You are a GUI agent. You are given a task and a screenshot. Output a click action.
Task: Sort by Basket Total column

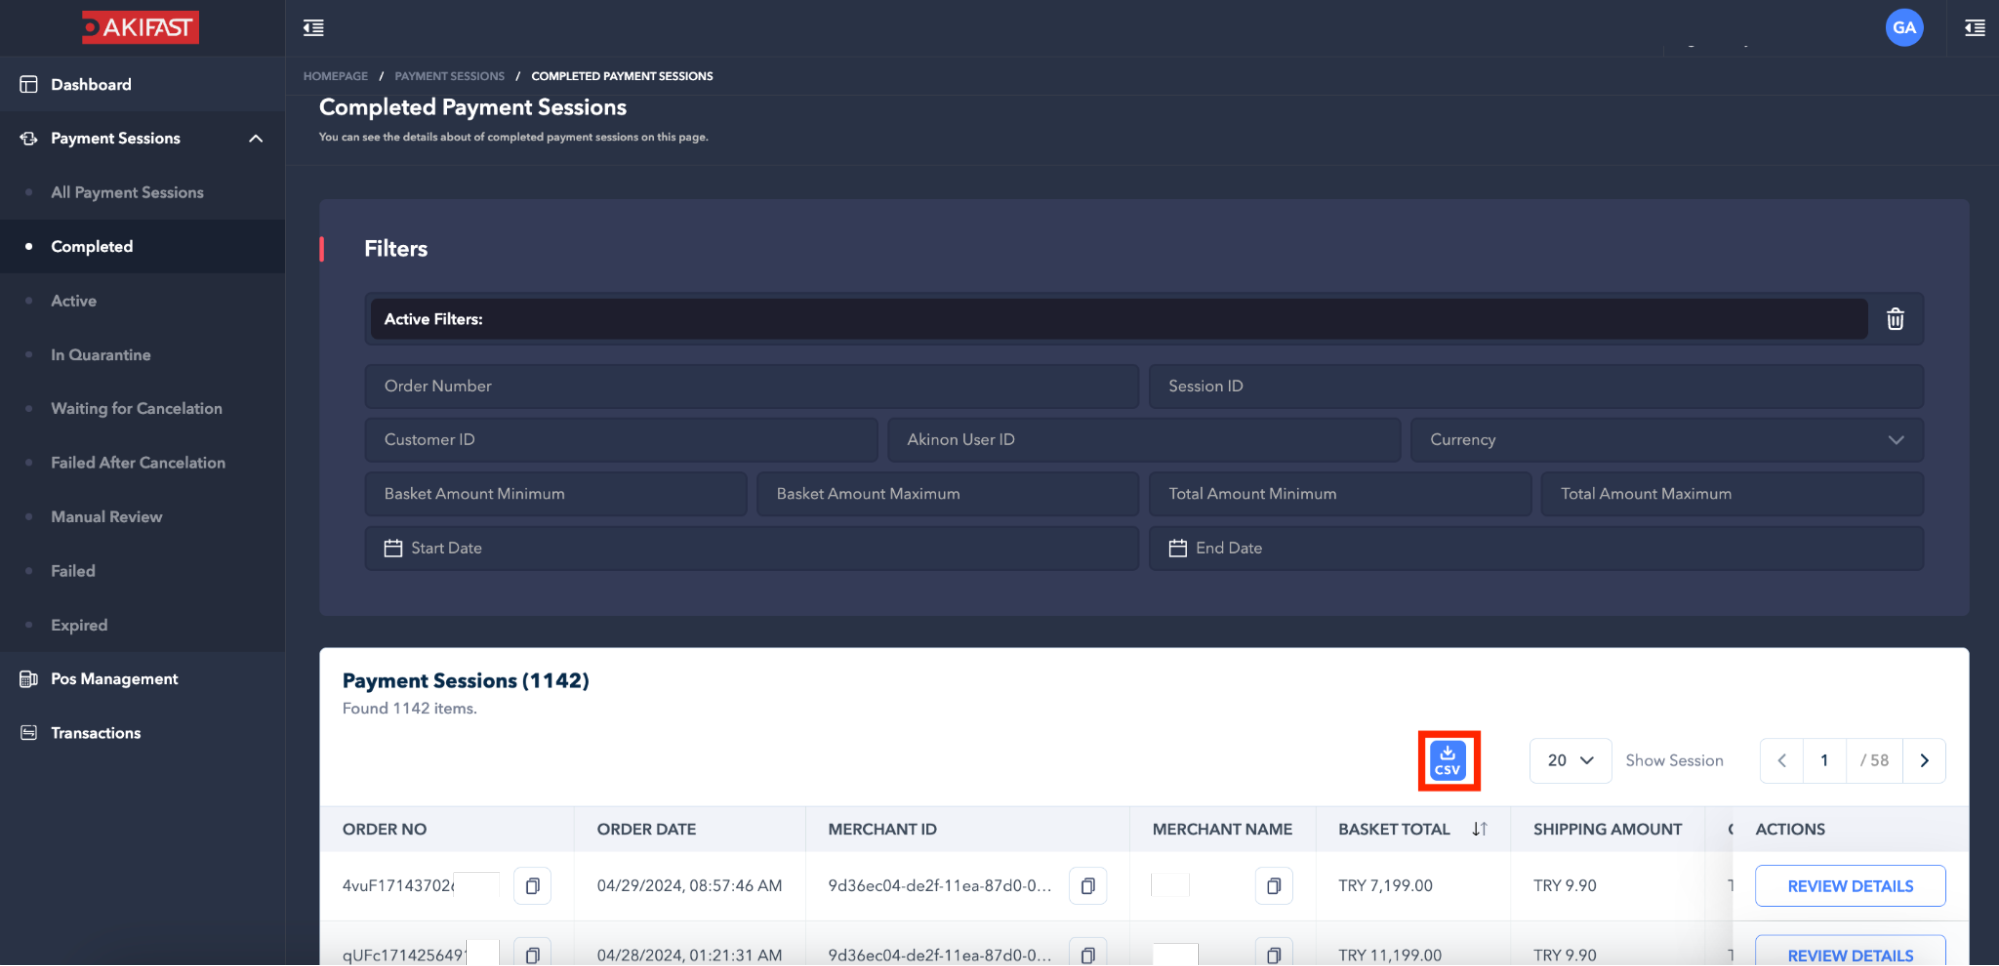pyautogui.click(x=1479, y=829)
